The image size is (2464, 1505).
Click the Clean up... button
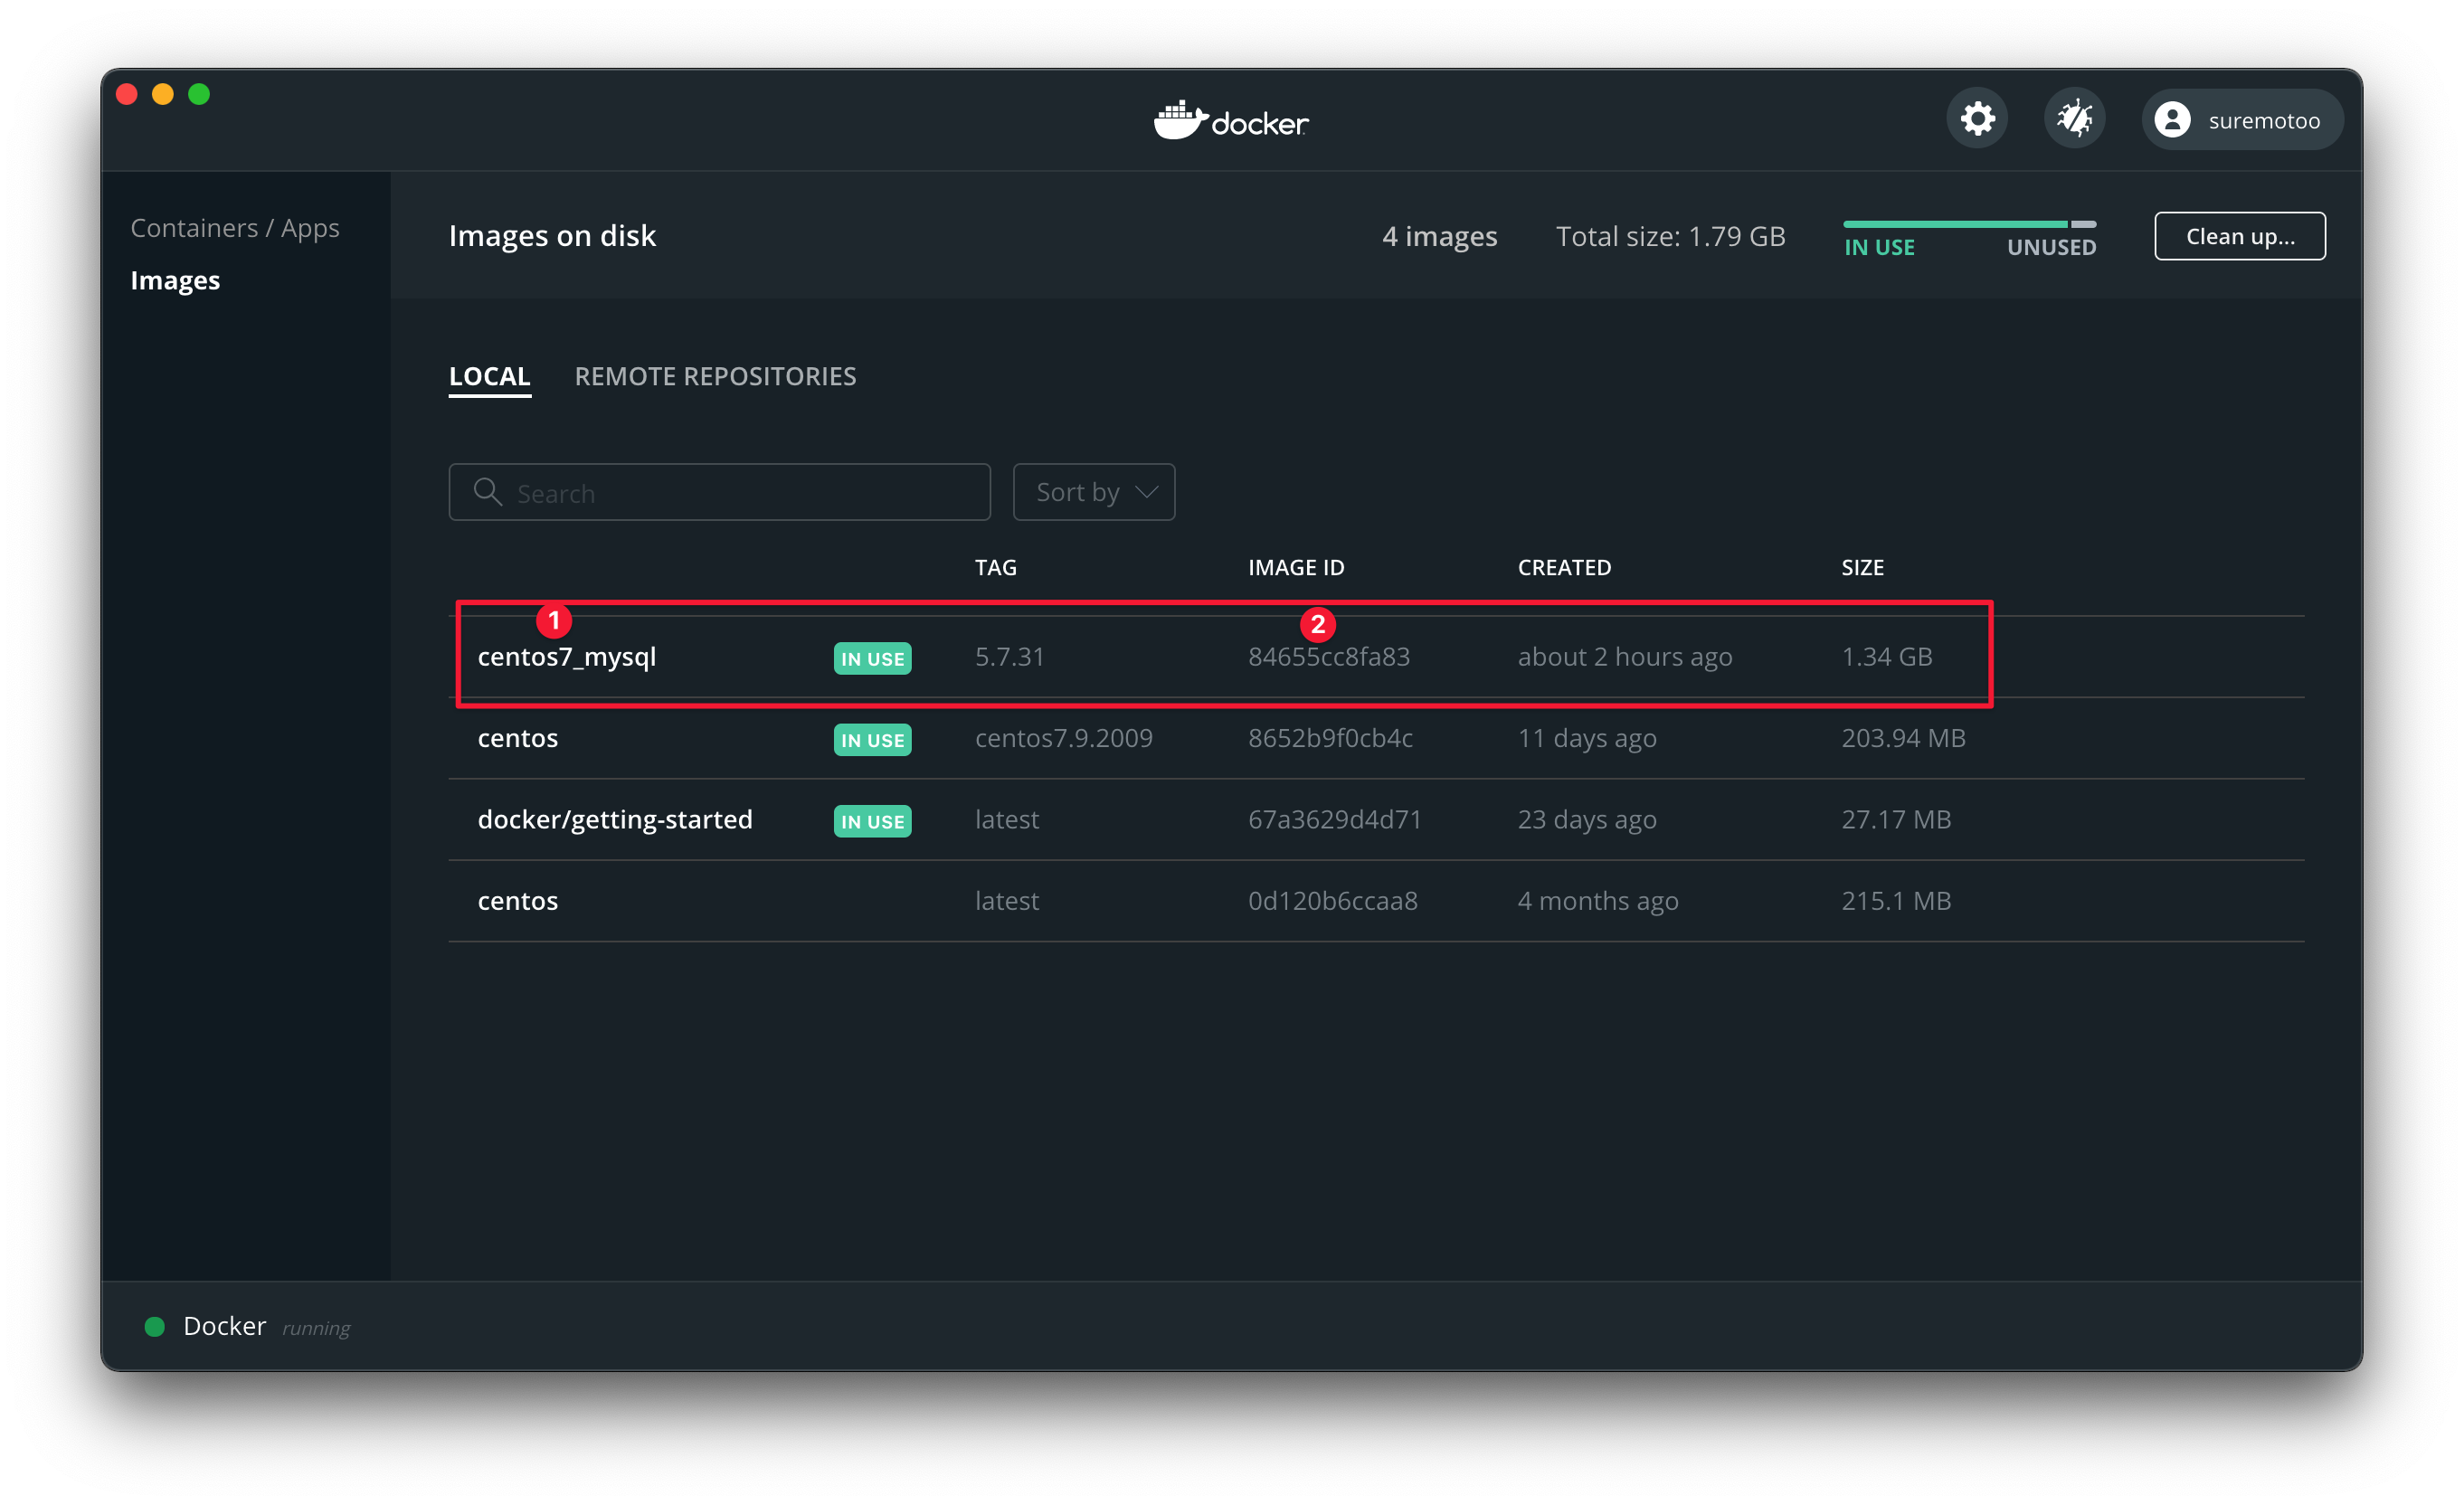[x=2240, y=236]
